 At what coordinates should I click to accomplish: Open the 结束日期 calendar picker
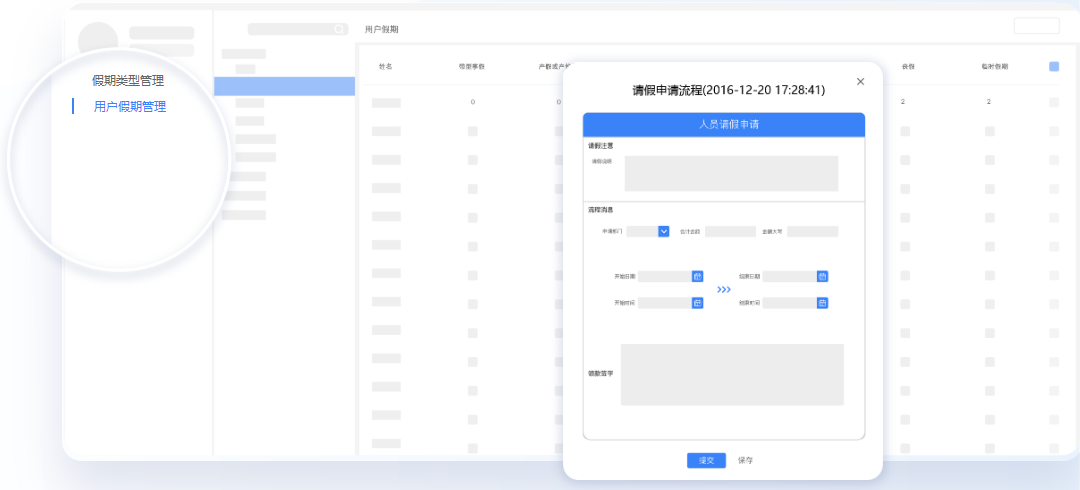(822, 276)
